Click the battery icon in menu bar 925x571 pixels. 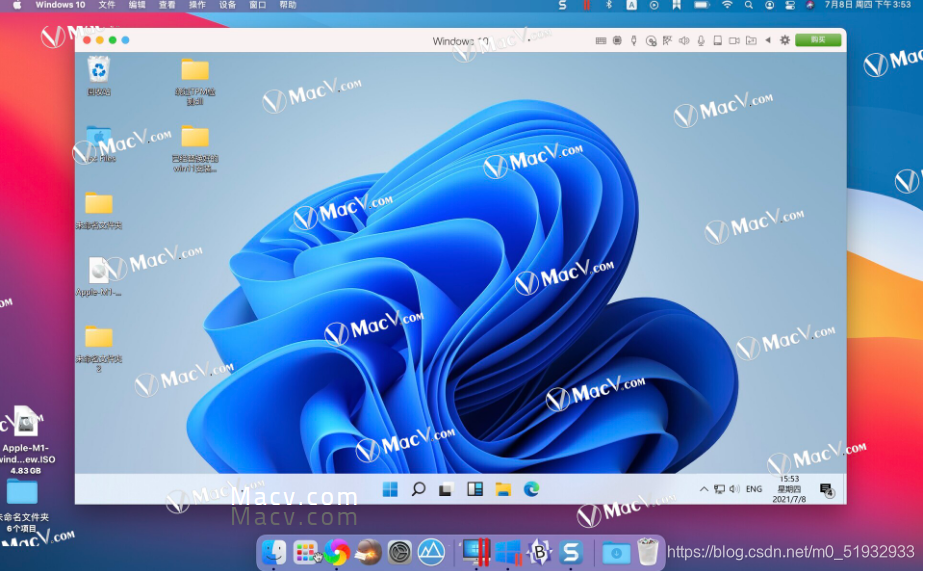tap(701, 5)
